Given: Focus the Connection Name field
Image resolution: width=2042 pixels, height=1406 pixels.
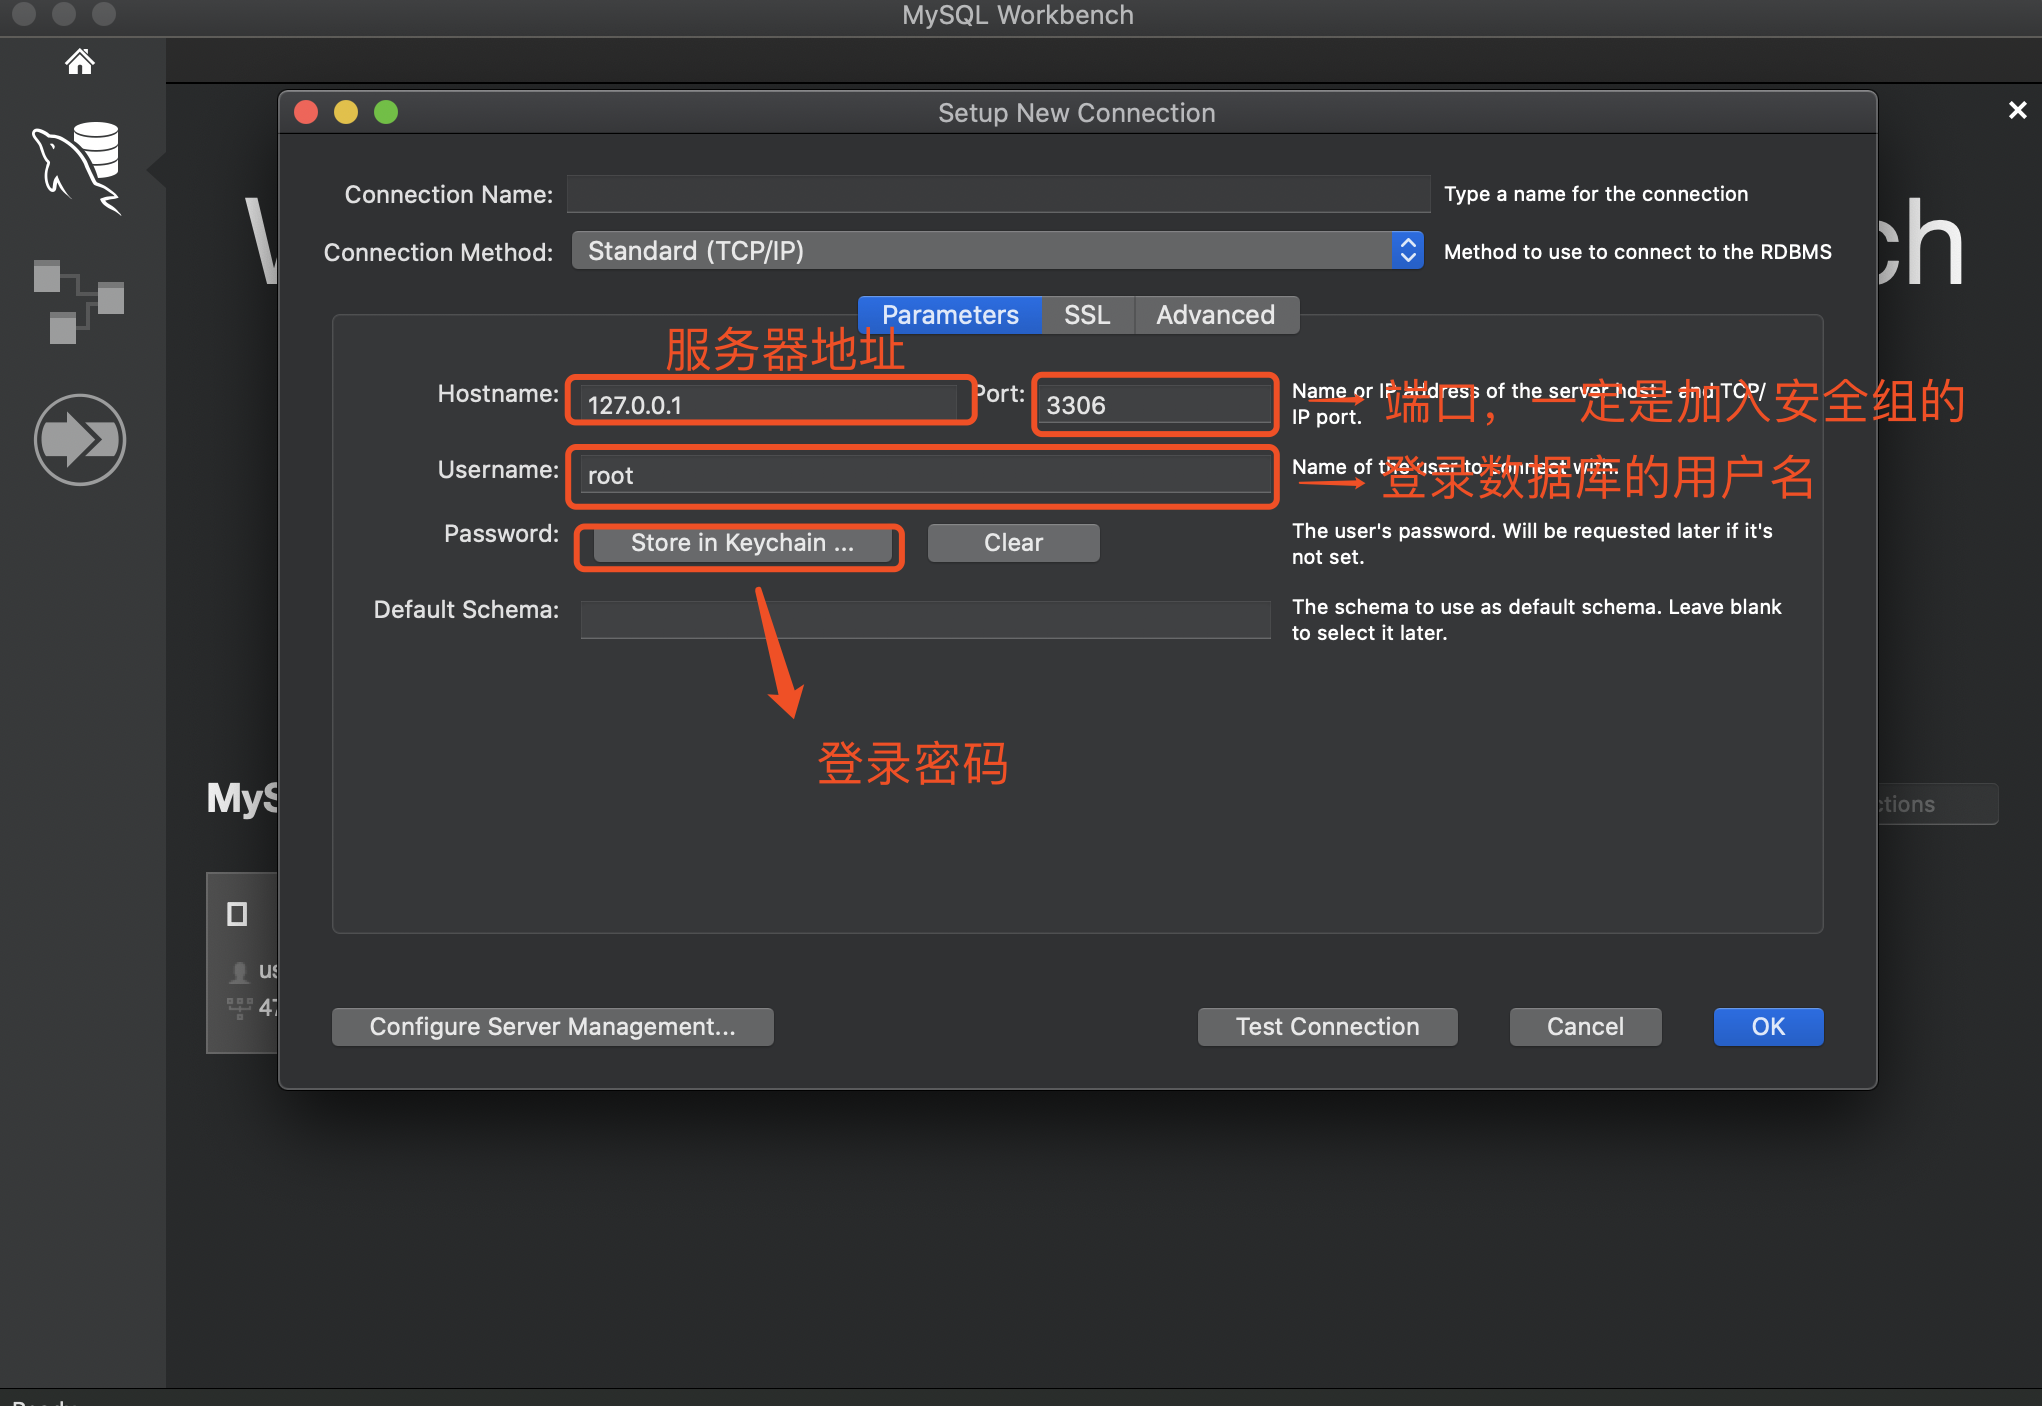Looking at the screenshot, I should (x=998, y=194).
